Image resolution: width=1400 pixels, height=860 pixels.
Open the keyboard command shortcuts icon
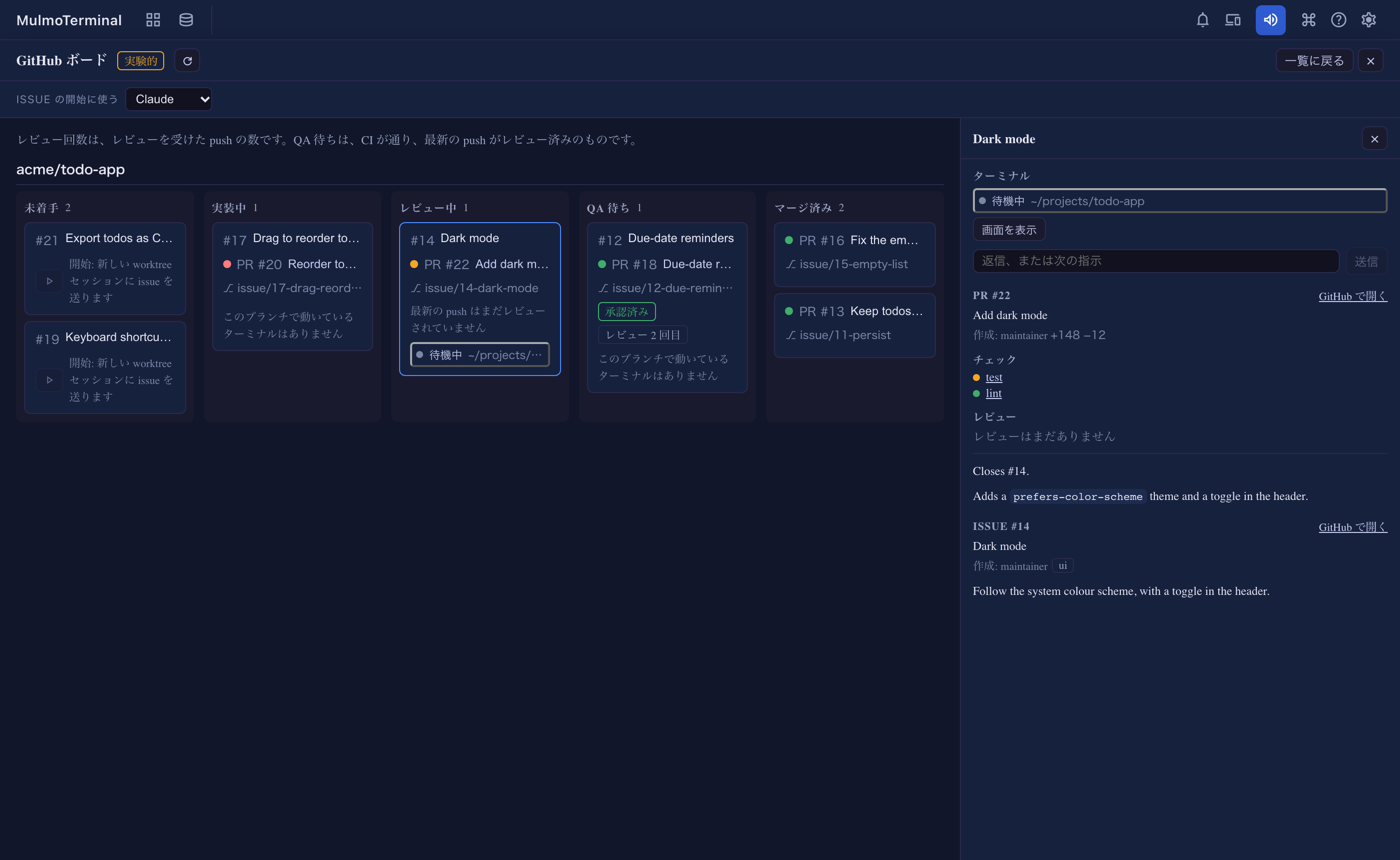click(x=1308, y=20)
